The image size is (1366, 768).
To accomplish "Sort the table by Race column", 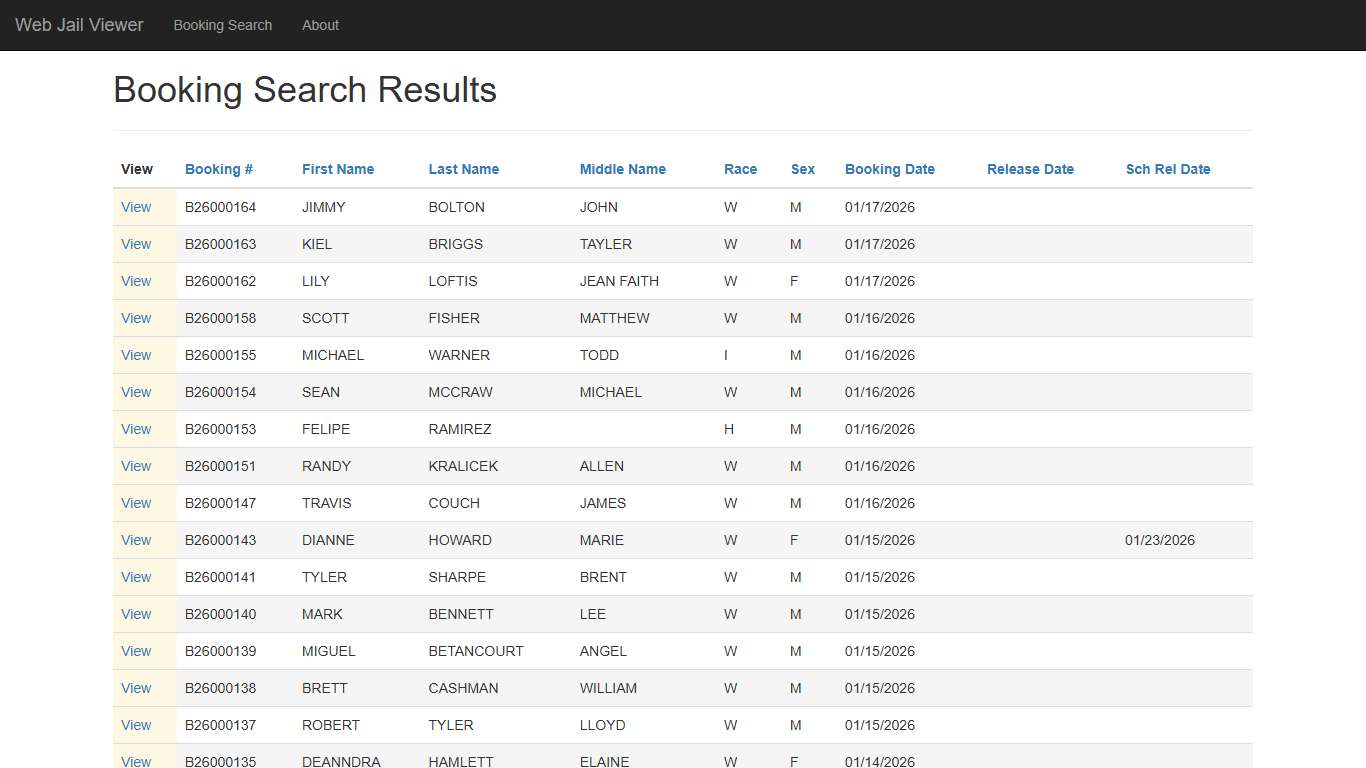I will click(x=740, y=169).
